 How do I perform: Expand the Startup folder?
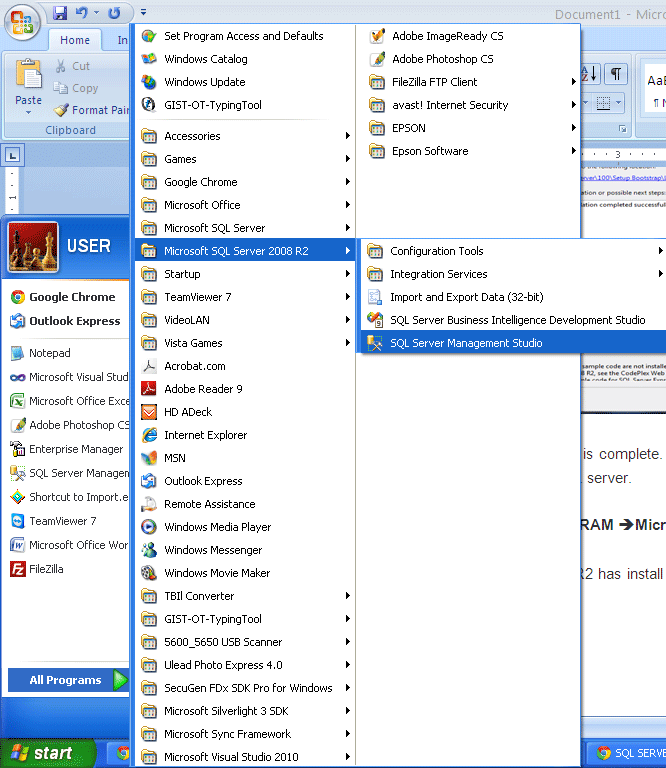pos(244,274)
